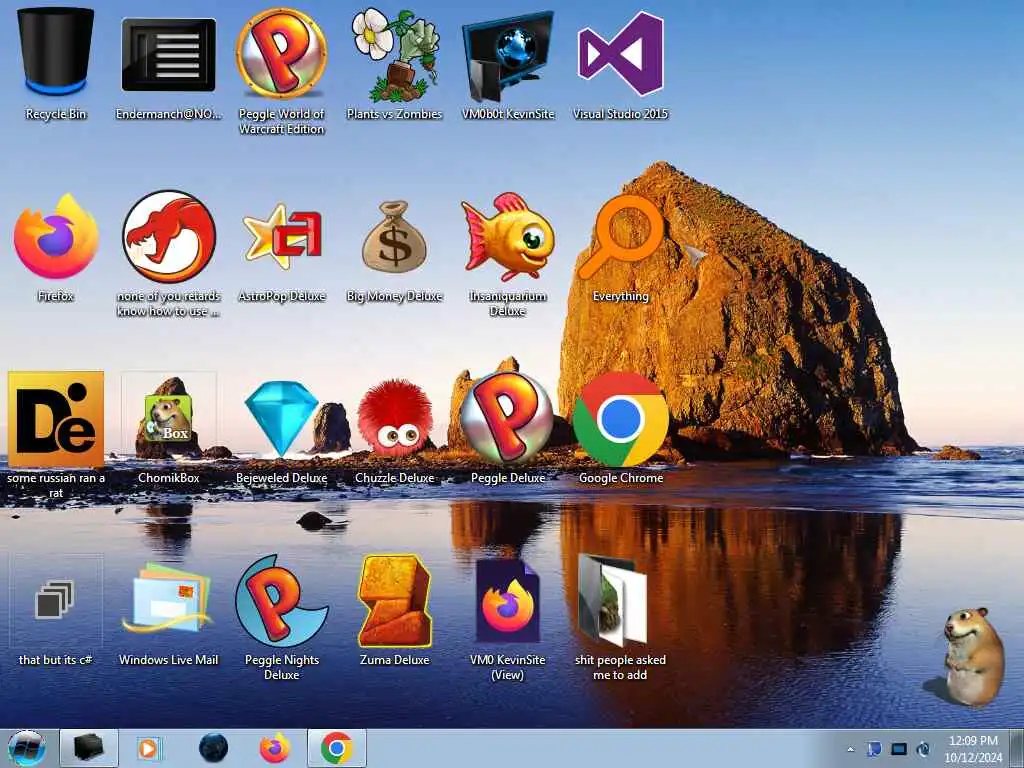
Task: Launch Chuzzle Deluxe red fuzzball icon
Action: tap(394, 428)
